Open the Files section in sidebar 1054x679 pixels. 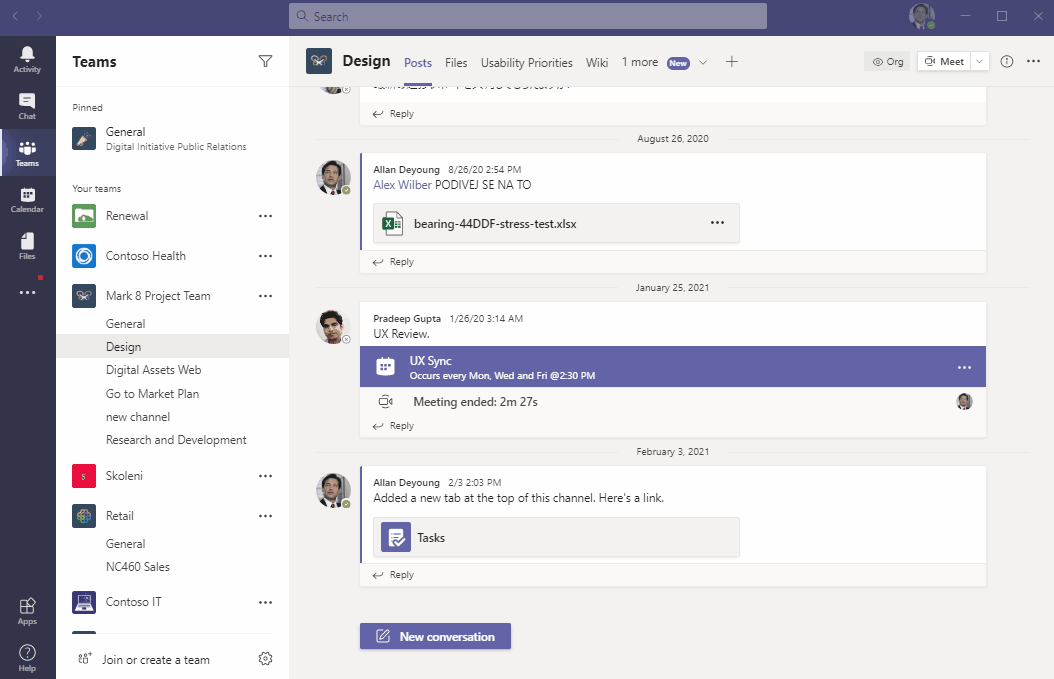pyautogui.click(x=27, y=247)
